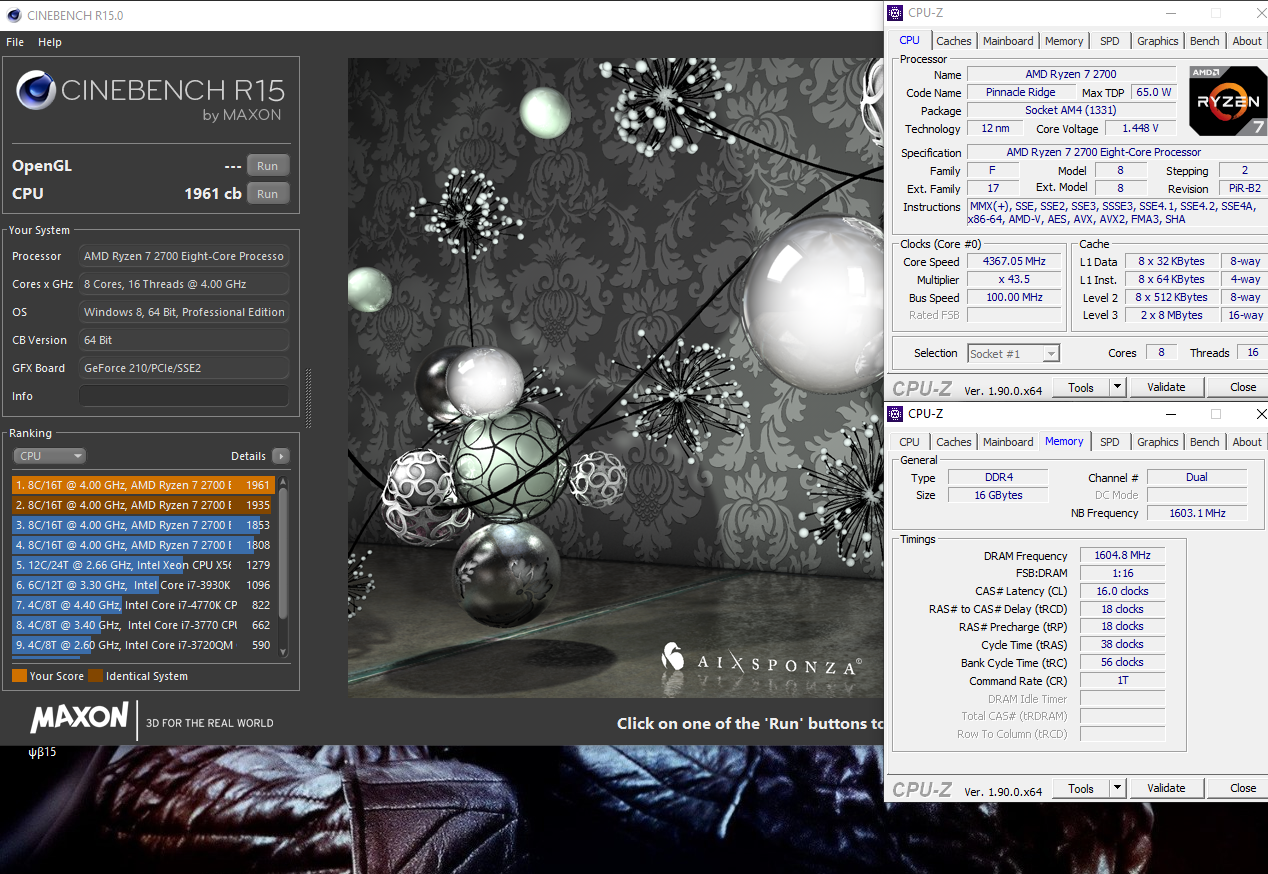Run the CPU benchmark

(x=268, y=194)
